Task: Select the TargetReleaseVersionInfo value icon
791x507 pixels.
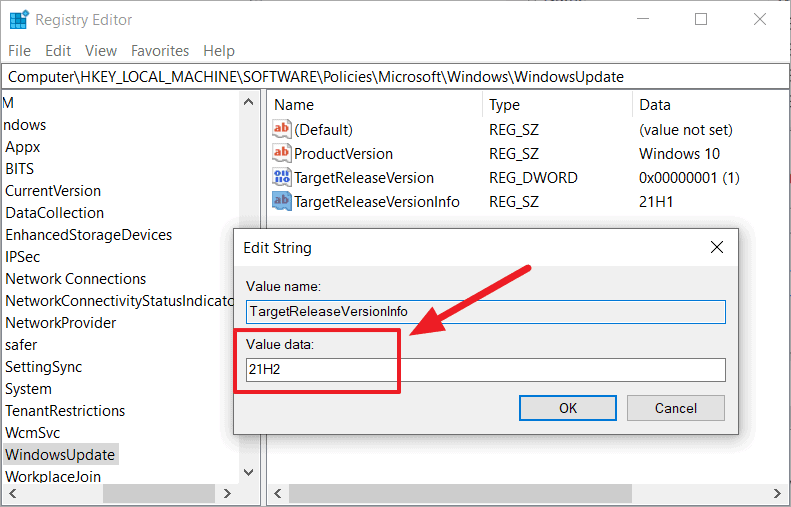Action: tap(281, 201)
